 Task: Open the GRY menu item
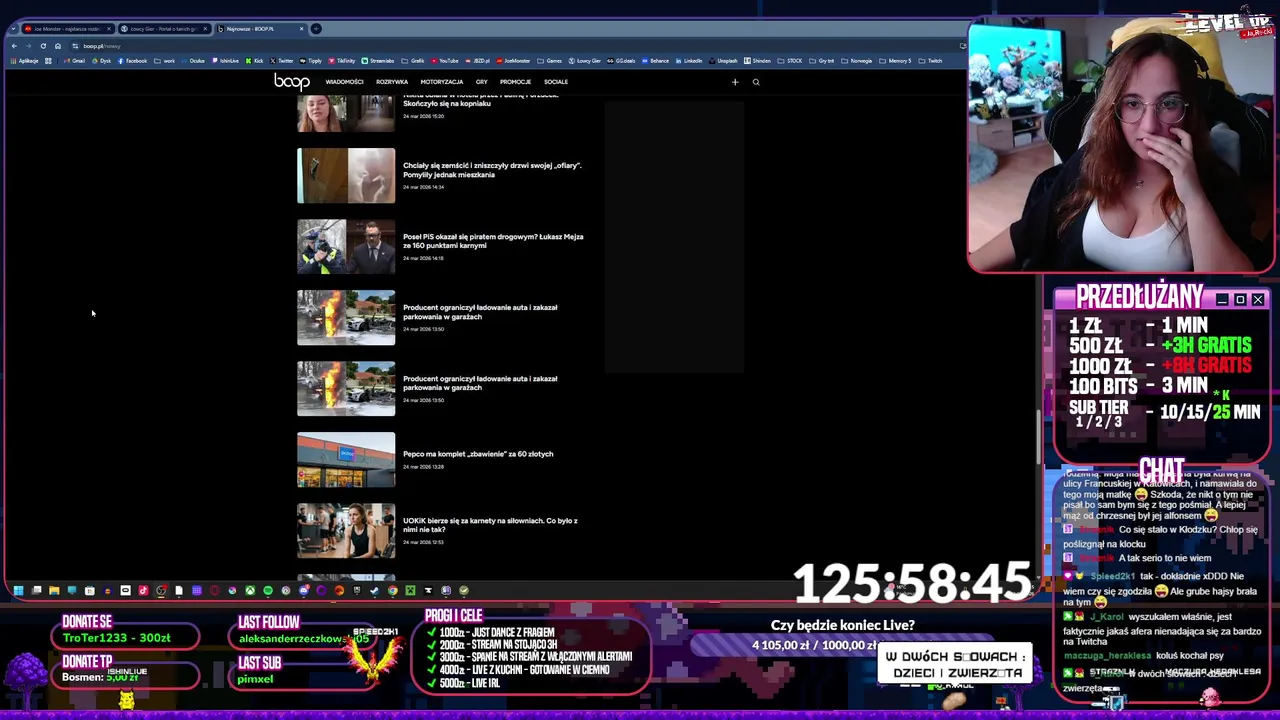[482, 82]
